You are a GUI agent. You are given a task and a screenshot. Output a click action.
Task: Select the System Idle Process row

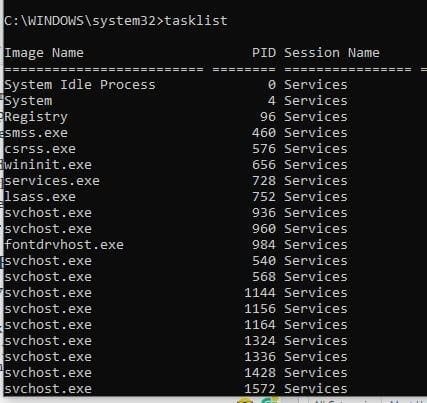pos(176,85)
